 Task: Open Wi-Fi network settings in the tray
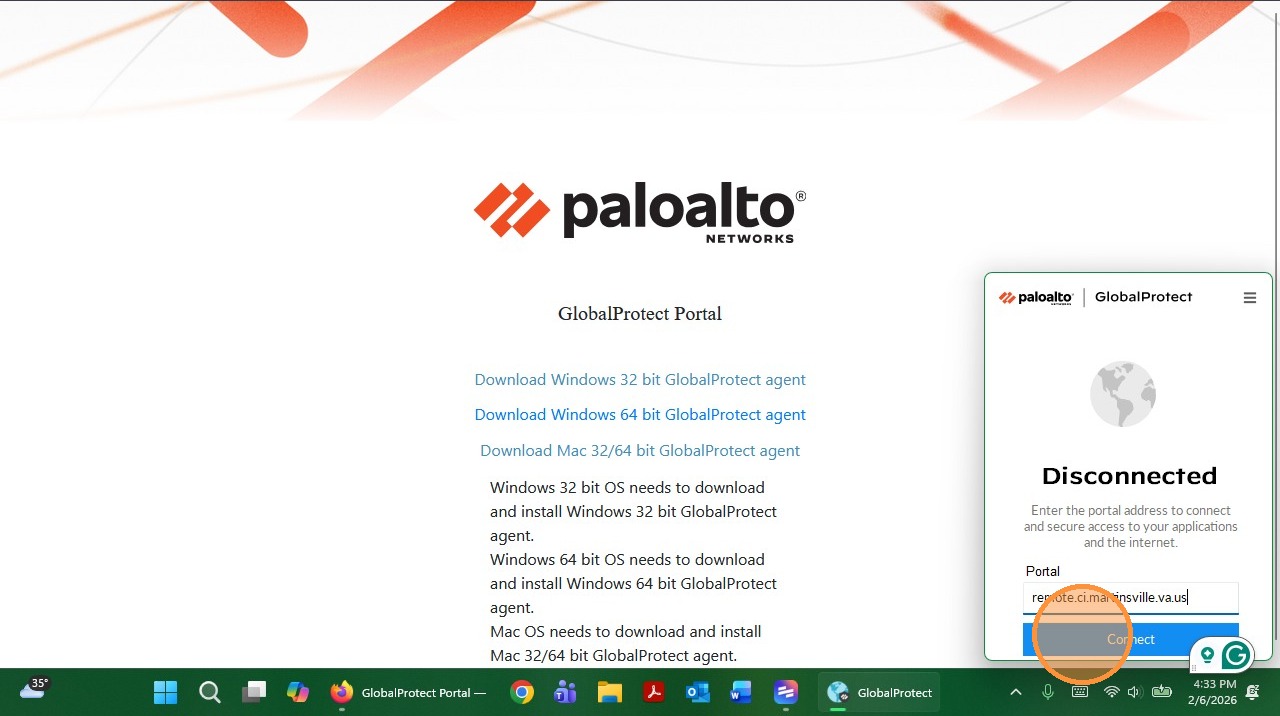coord(1111,692)
